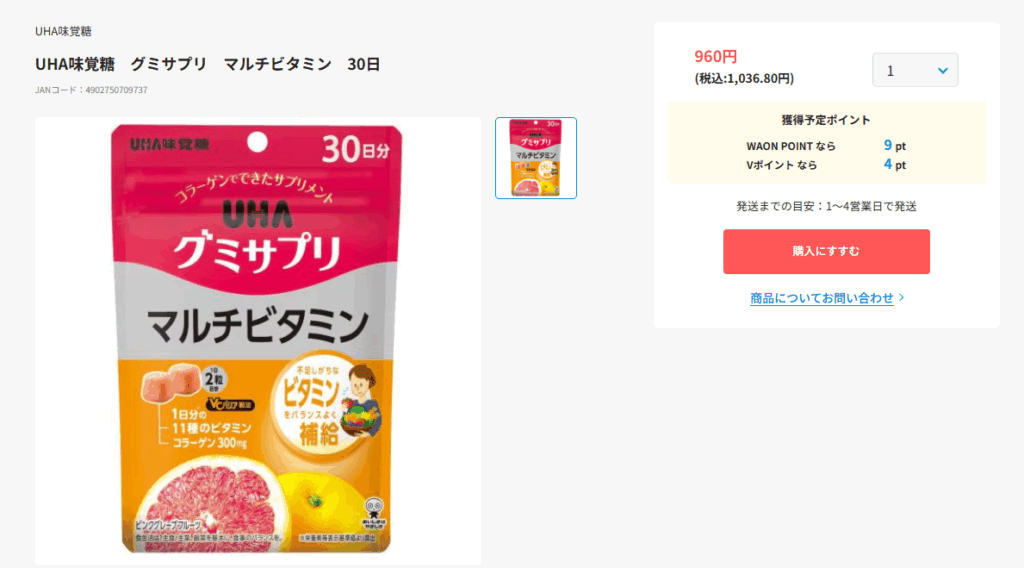The width and height of the screenshot is (1024, 568).
Task: Open the quantity dropdown showing 1
Action: tap(915, 70)
